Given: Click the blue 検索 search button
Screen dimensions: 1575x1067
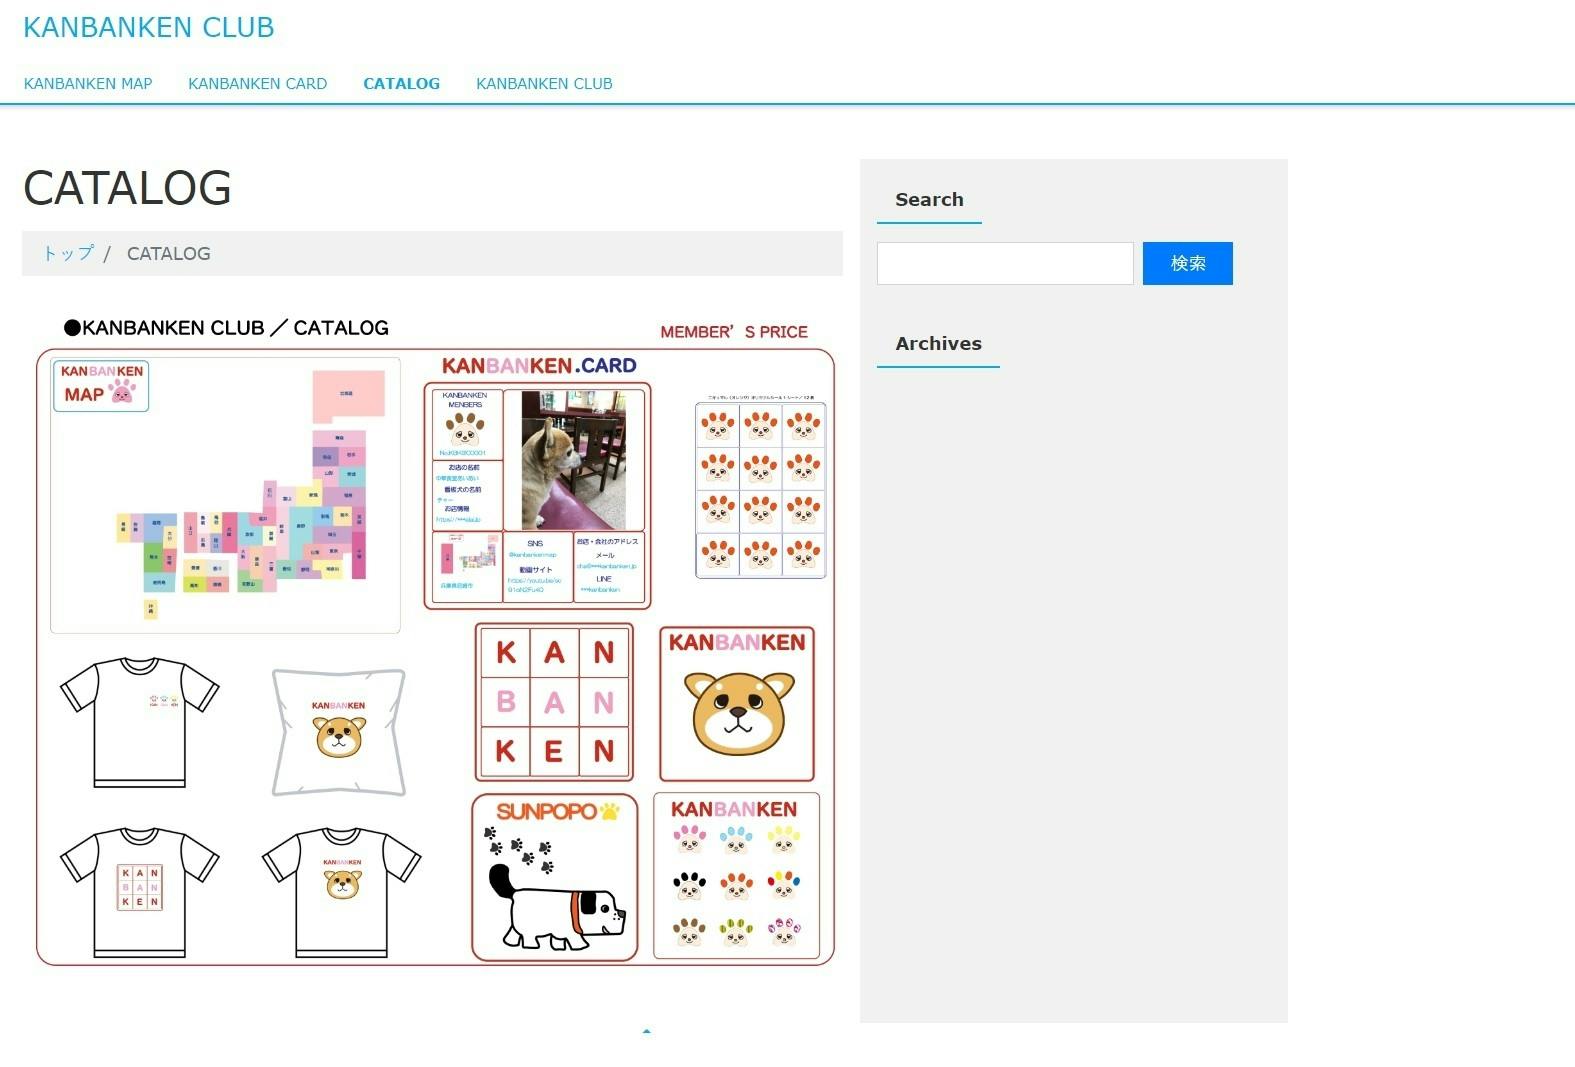Looking at the screenshot, I should 1187,263.
